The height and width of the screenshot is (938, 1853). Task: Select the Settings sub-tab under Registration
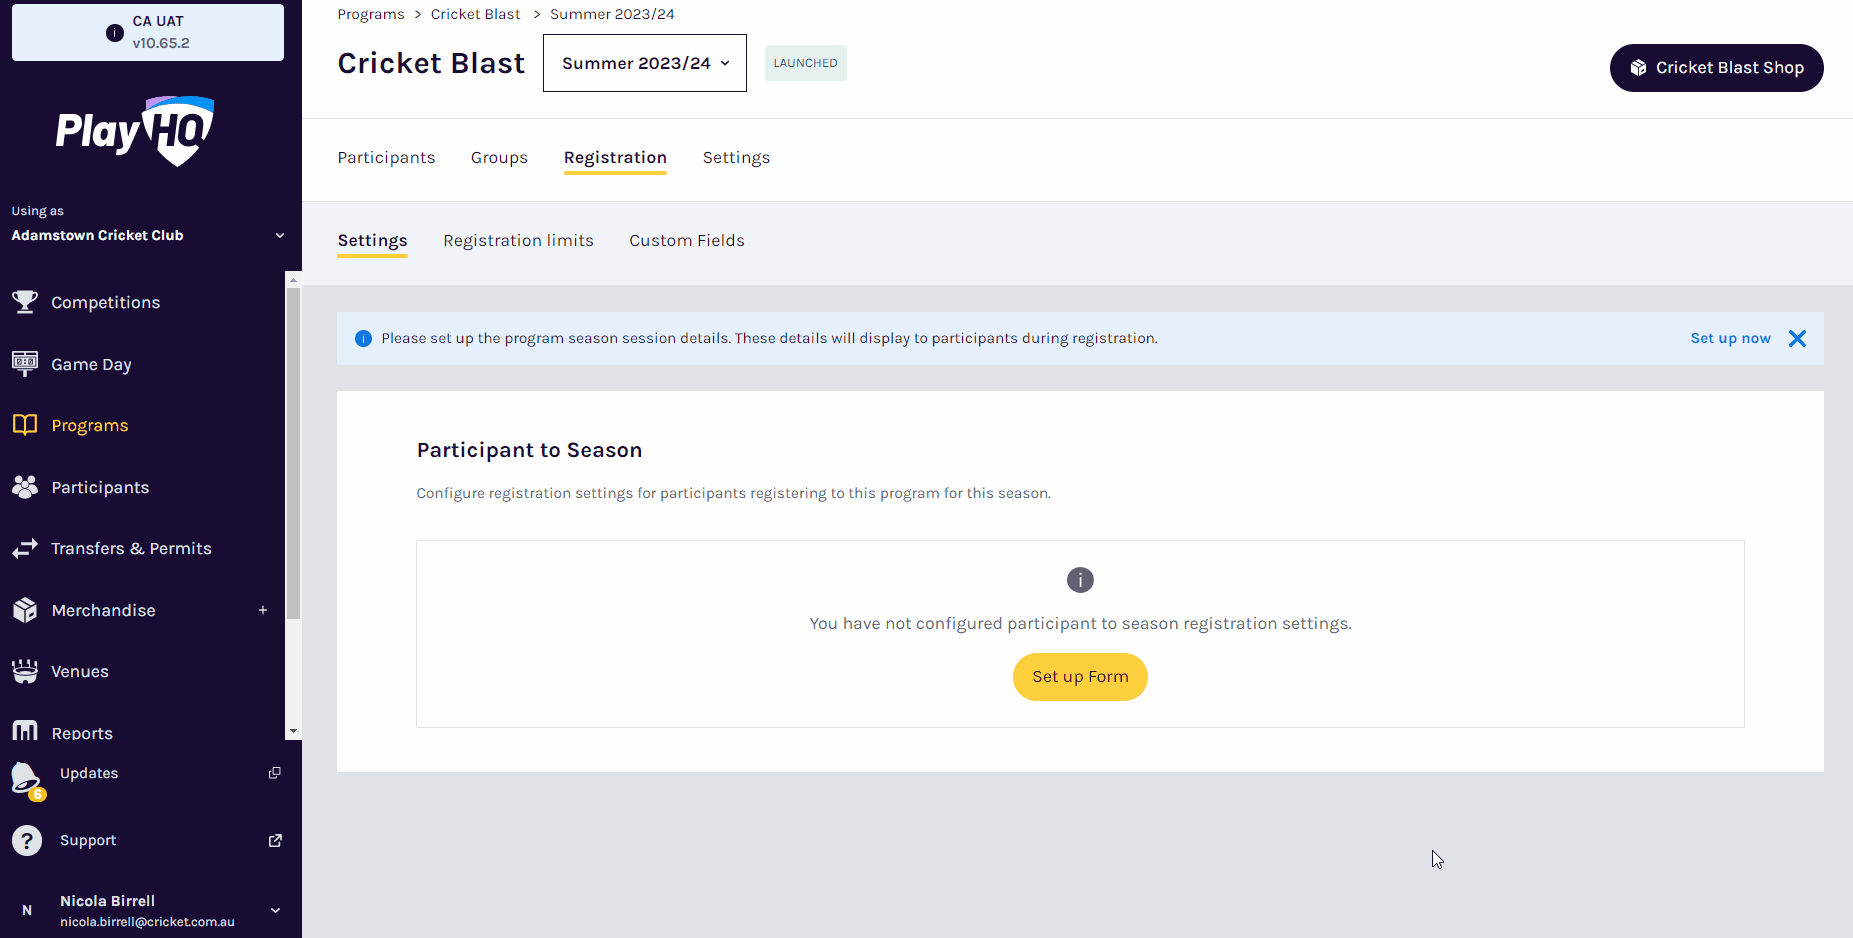coord(372,240)
